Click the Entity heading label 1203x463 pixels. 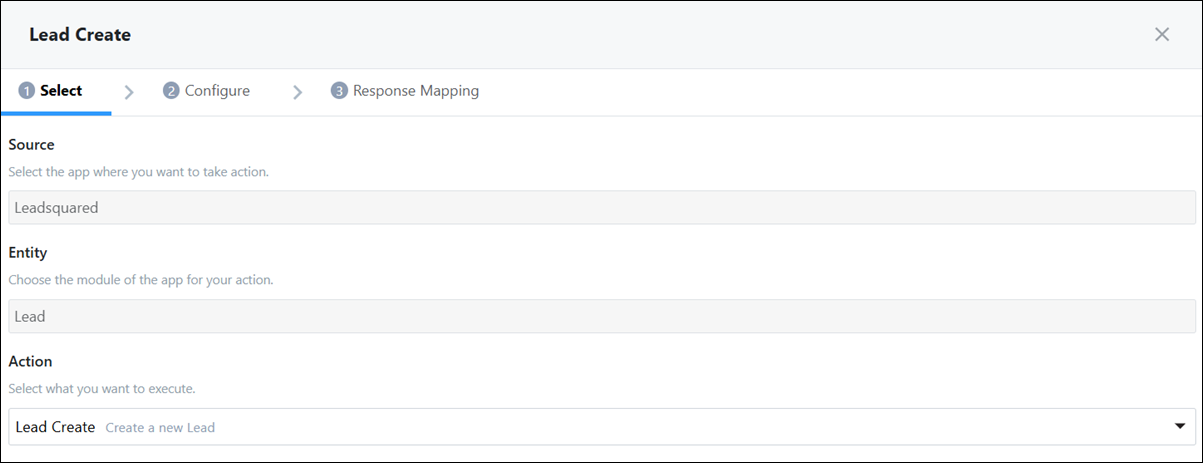click(x=28, y=253)
